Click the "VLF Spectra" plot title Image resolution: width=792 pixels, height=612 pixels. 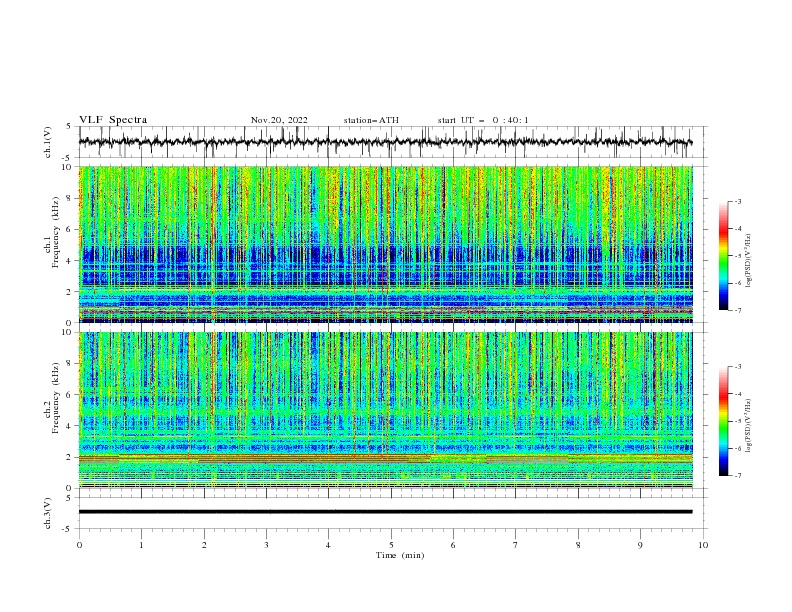coord(113,120)
